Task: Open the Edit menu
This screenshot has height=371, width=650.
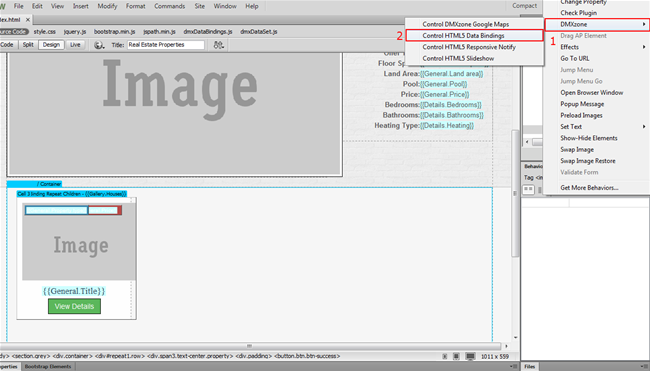Action: 37,6
